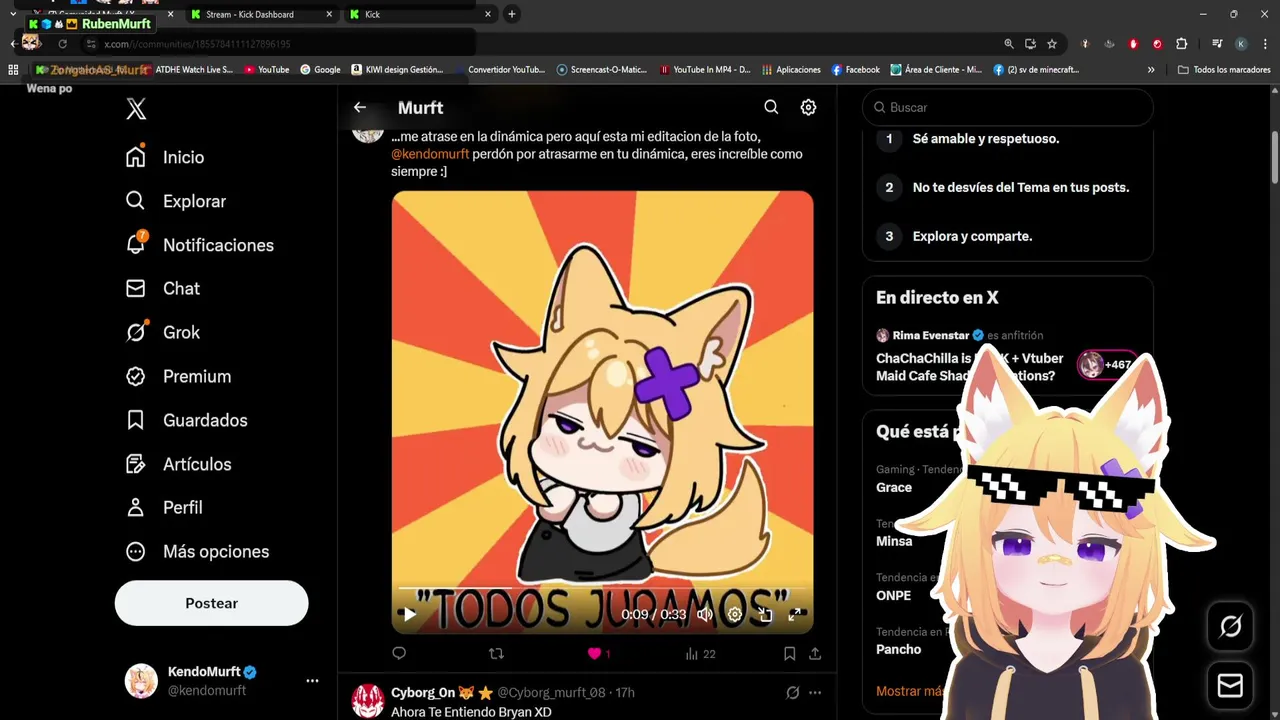Open video playback settings gear
The image size is (1280, 720).
click(x=735, y=614)
